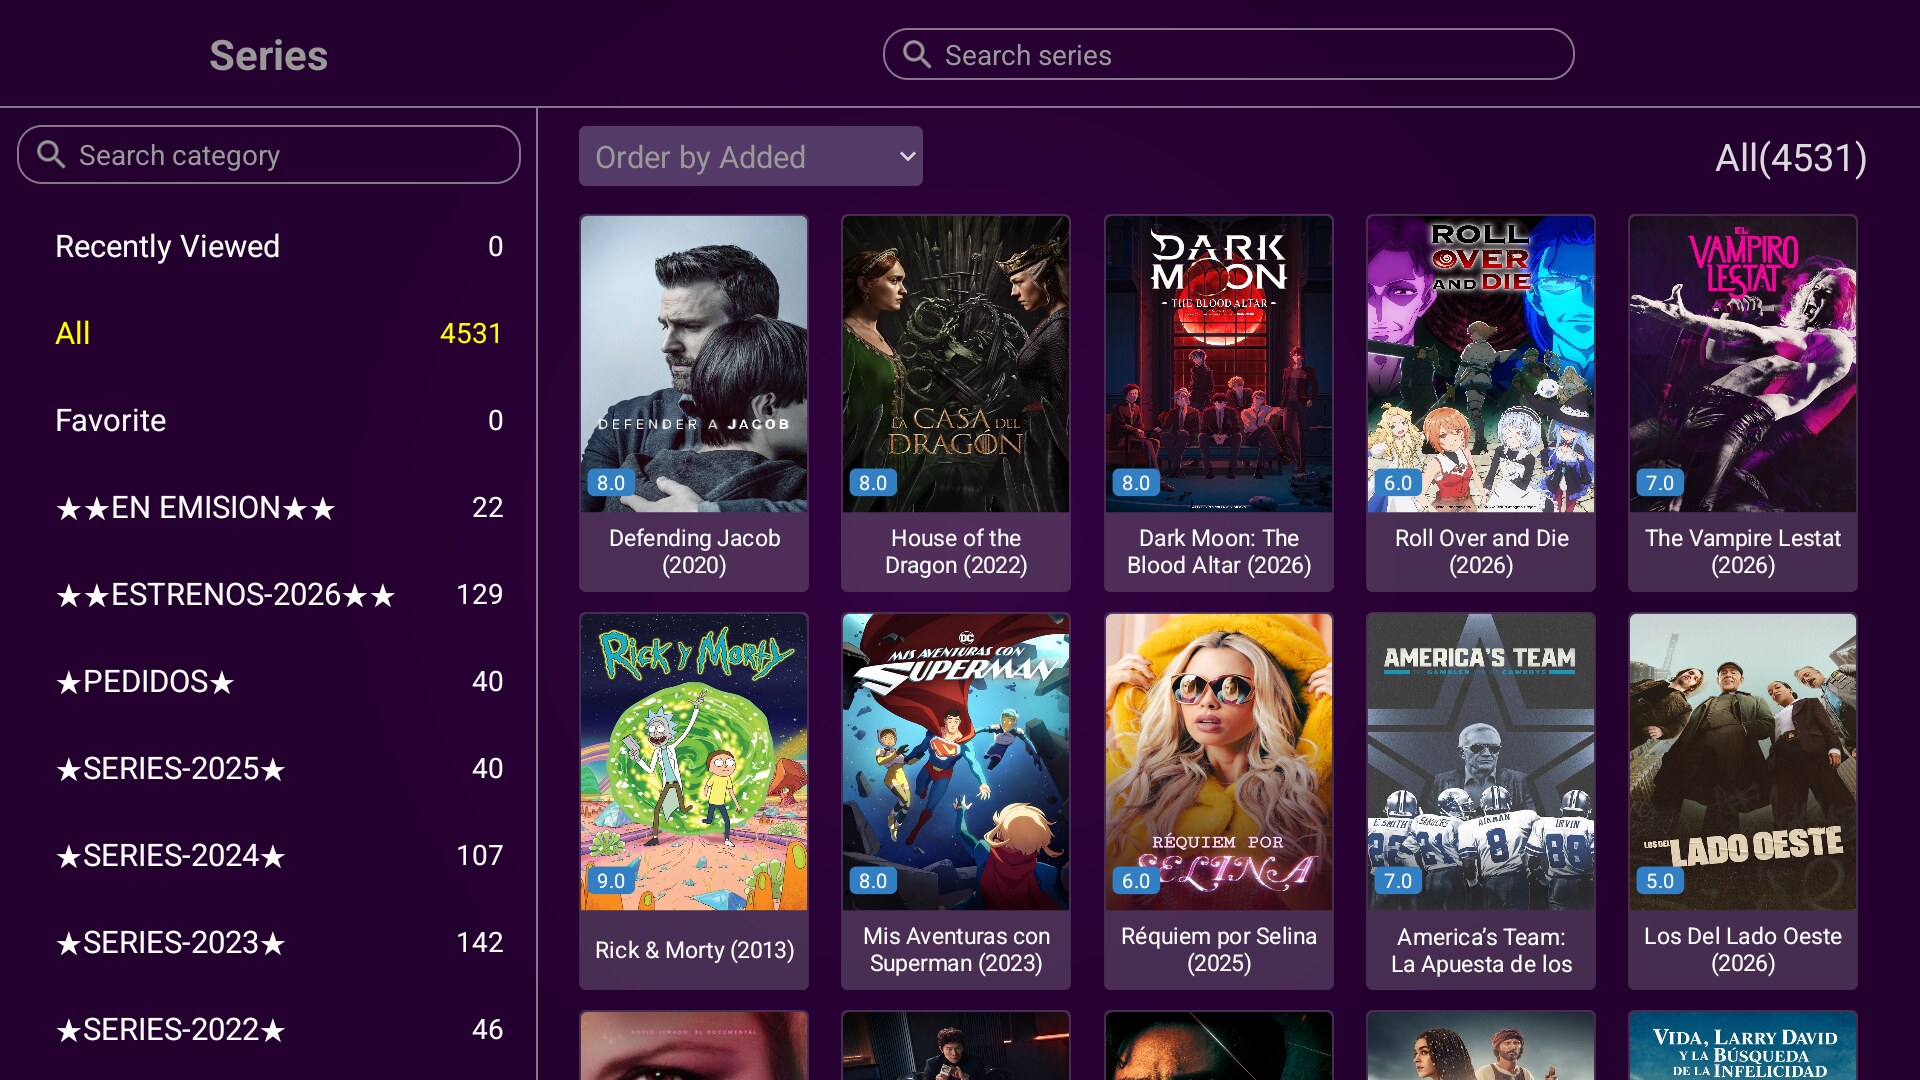This screenshot has width=1920, height=1080.
Task: Open Defending Jacob (2020) poster
Action: coord(694,364)
